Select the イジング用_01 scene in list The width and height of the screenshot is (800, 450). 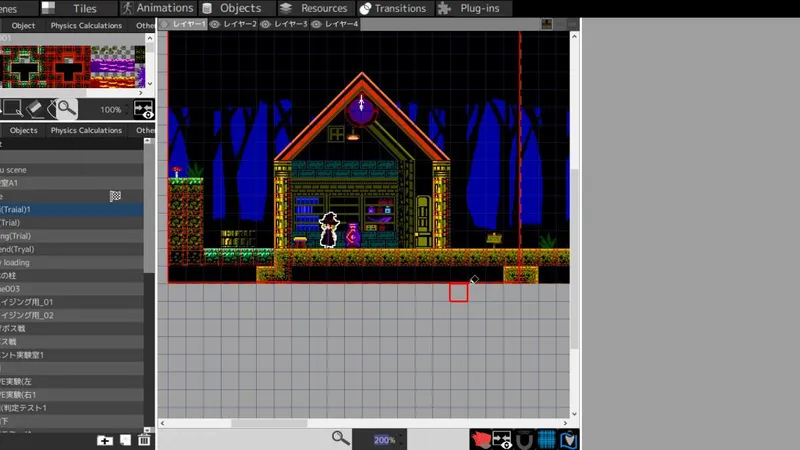(x=40, y=301)
